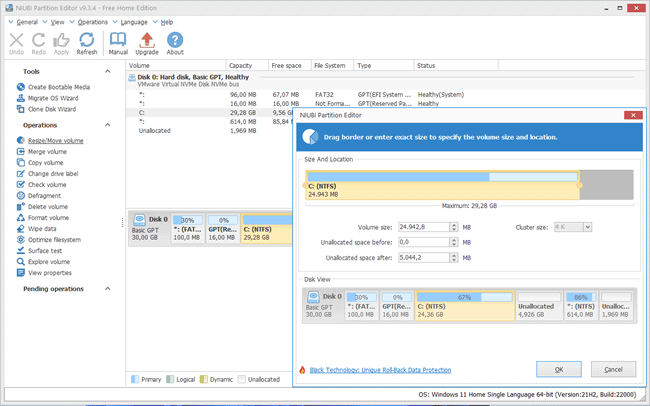The image size is (650, 406).
Task: Click the Redo toolbar icon
Action: click(39, 44)
